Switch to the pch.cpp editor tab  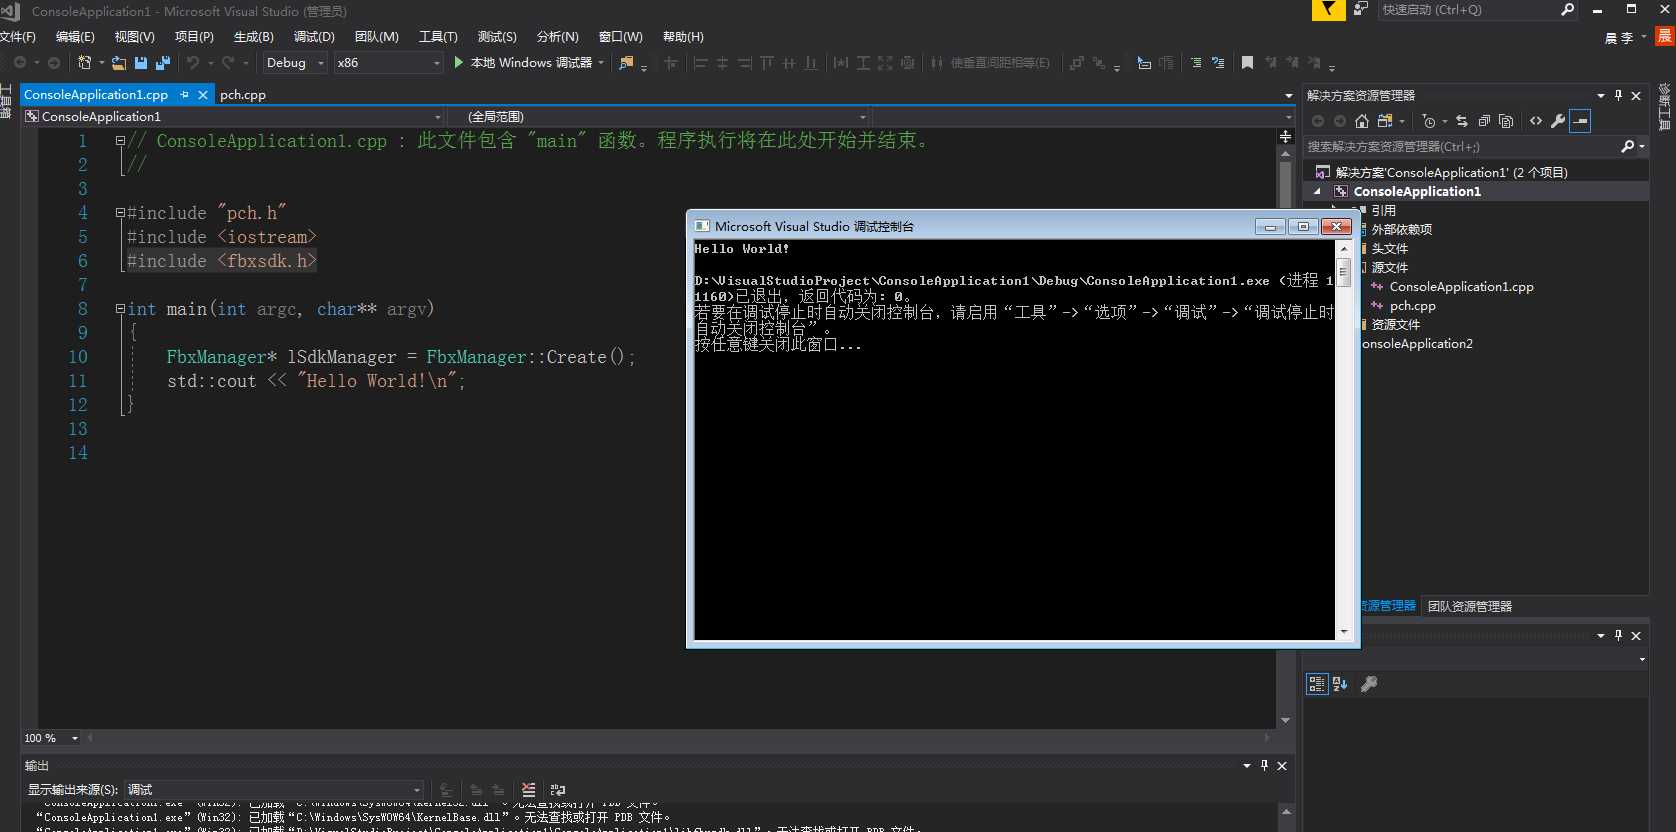point(243,95)
